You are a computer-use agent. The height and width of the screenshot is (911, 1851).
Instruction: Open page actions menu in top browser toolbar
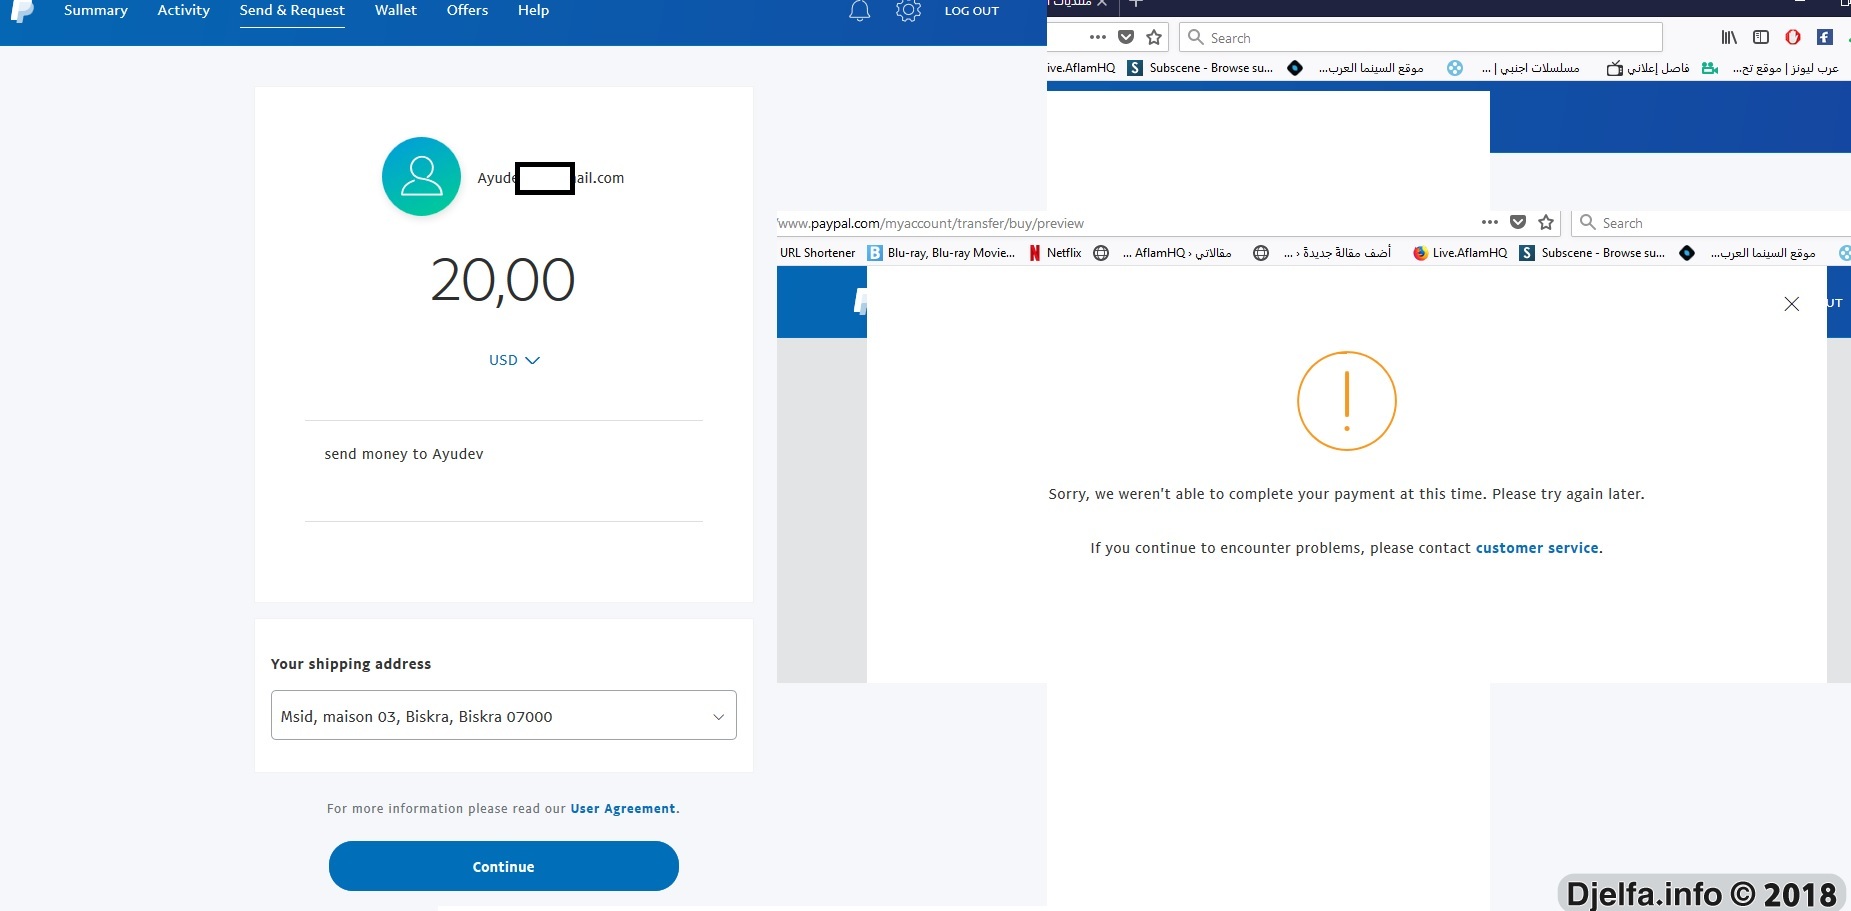[1097, 37]
